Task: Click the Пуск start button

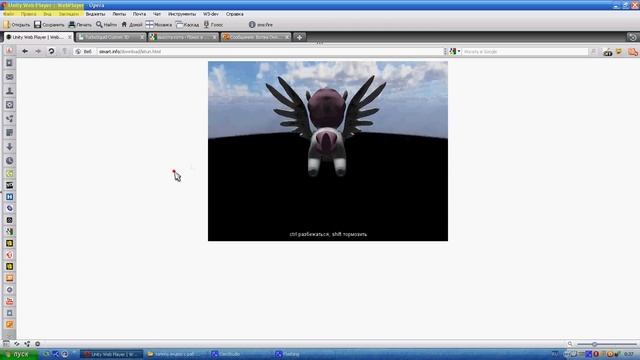Action: click(x=19, y=354)
